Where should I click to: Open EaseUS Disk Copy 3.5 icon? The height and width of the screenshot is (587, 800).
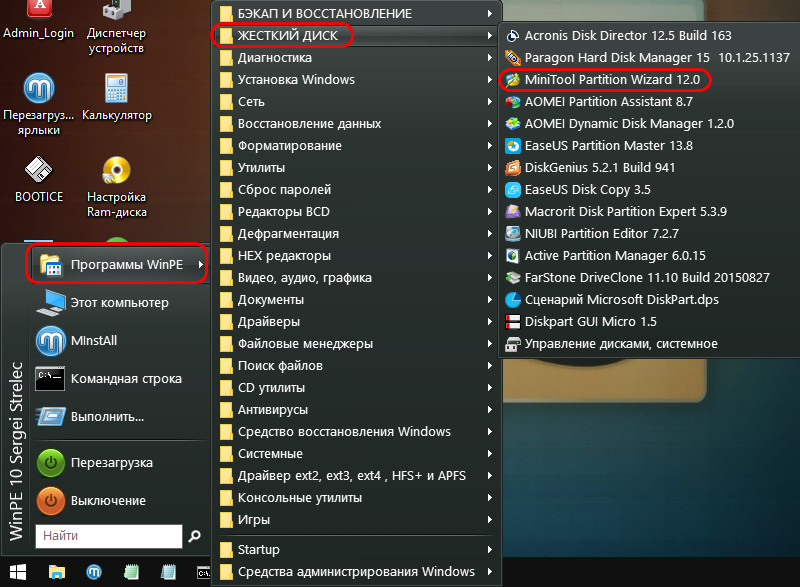512,190
